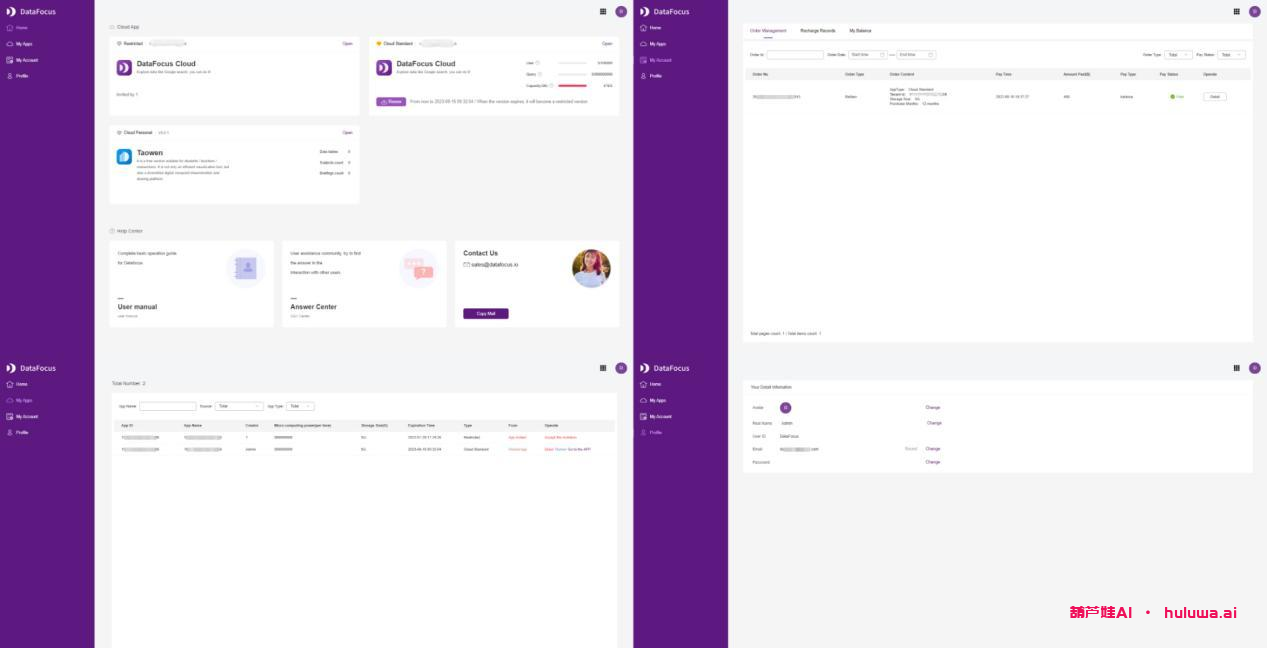1267x648 pixels.
Task: Click the Copy Mail button
Action: 485,314
